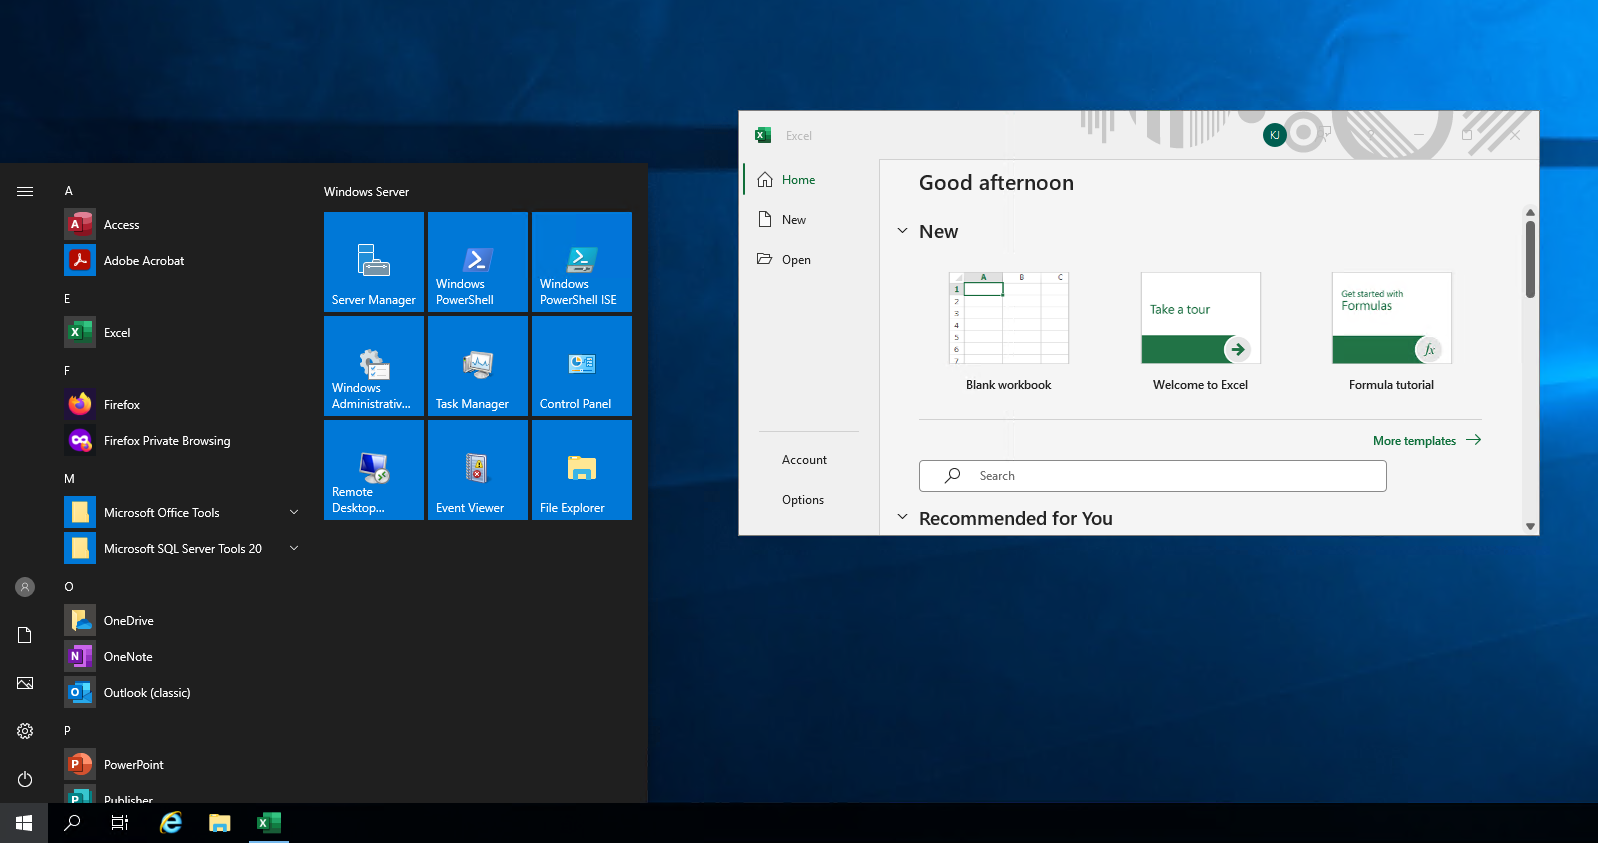This screenshot has width=1598, height=843.
Task: Launch the Task Manager tile
Action: click(x=478, y=366)
